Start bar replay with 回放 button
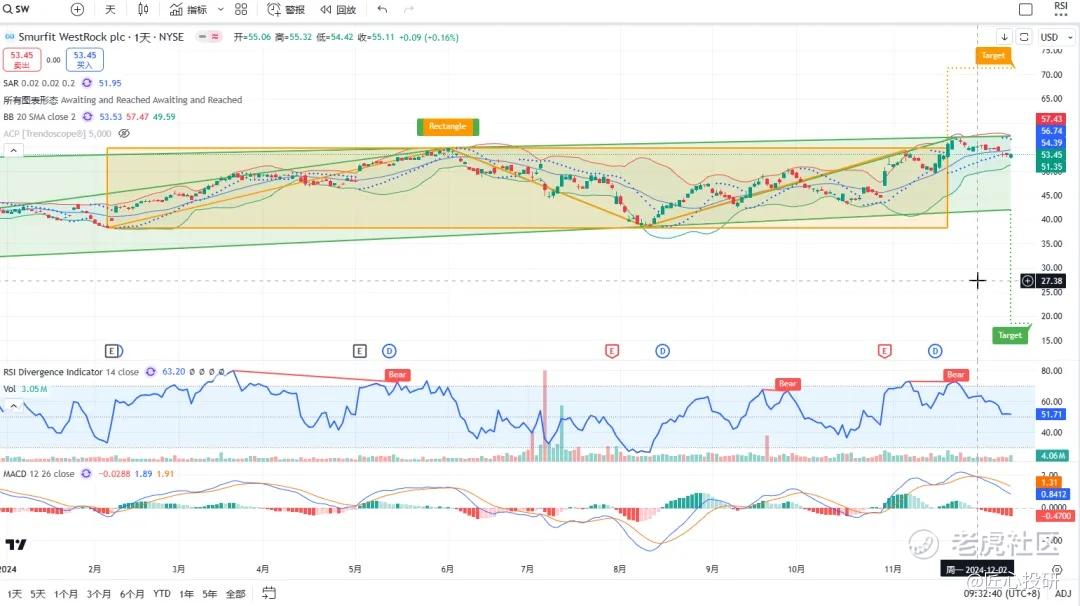Viewport: 1080px width, 606px height. [x=338, y=10]
